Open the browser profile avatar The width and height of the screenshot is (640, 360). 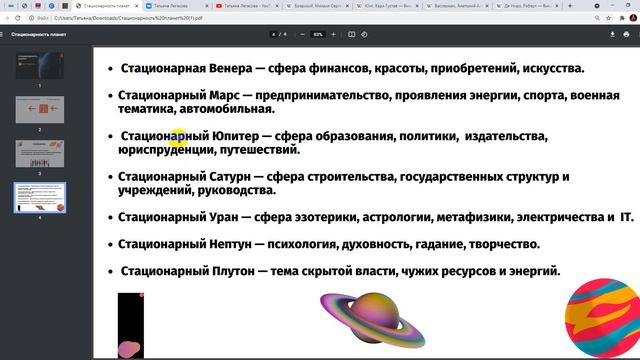point(633,18)
